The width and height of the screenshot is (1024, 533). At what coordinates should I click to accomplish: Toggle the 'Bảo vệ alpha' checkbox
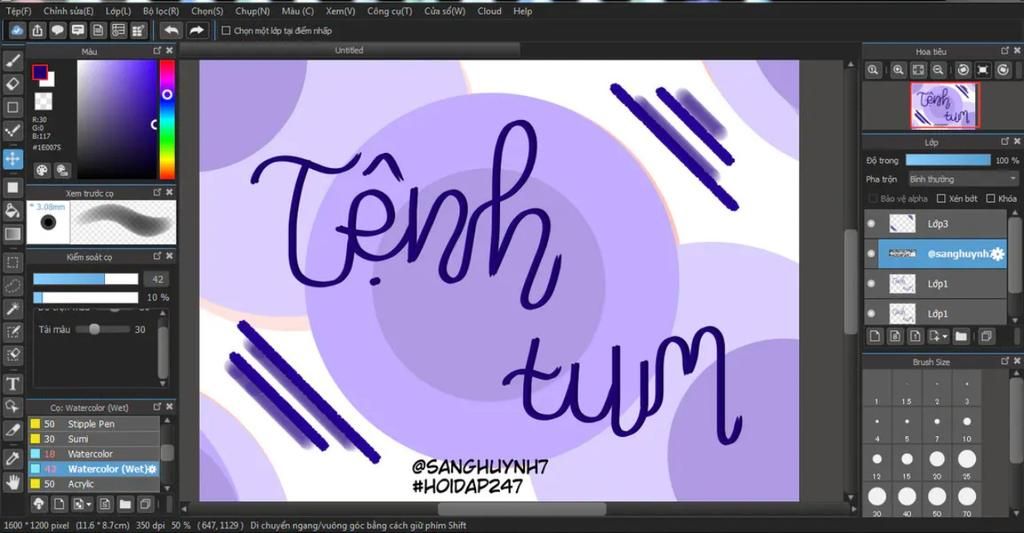(873, 199)
